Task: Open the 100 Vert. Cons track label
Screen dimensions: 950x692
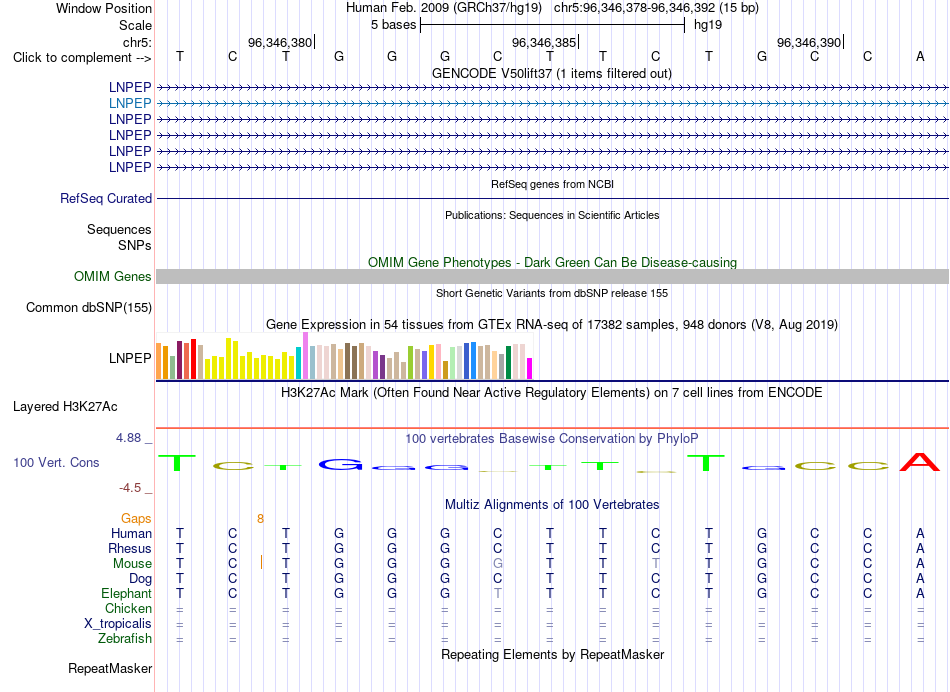Action: coord(56,463)
